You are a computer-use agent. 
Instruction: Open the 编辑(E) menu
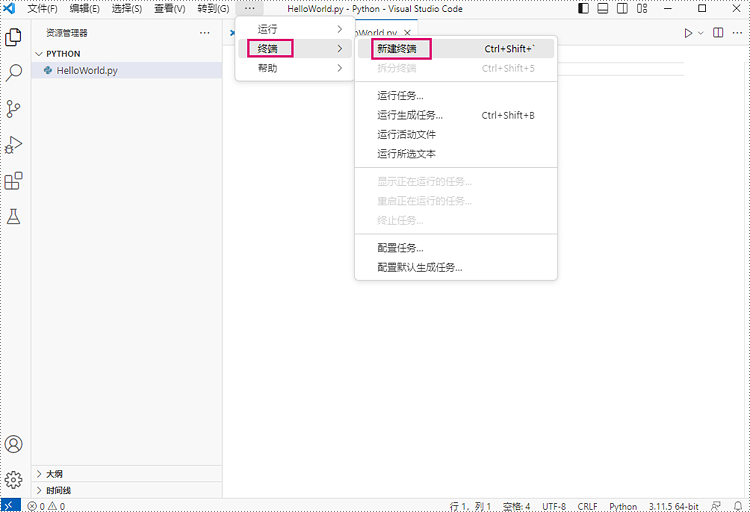[x=85, y=9]
